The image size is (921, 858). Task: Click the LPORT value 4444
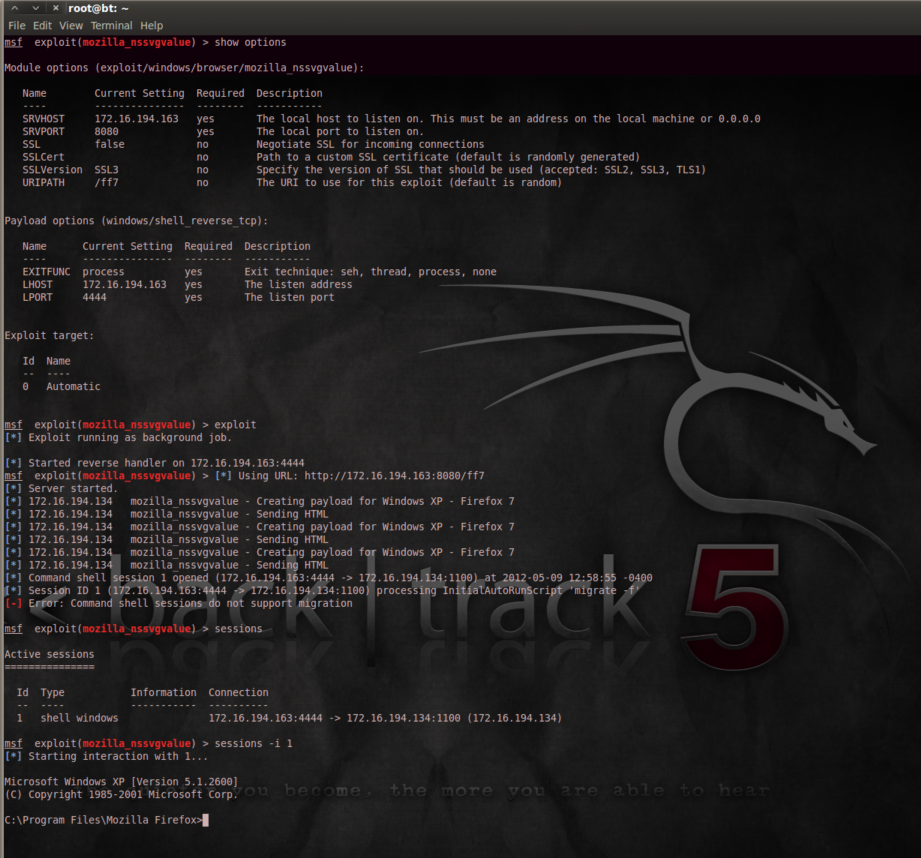pyautogui.click(x=95, y=297)
